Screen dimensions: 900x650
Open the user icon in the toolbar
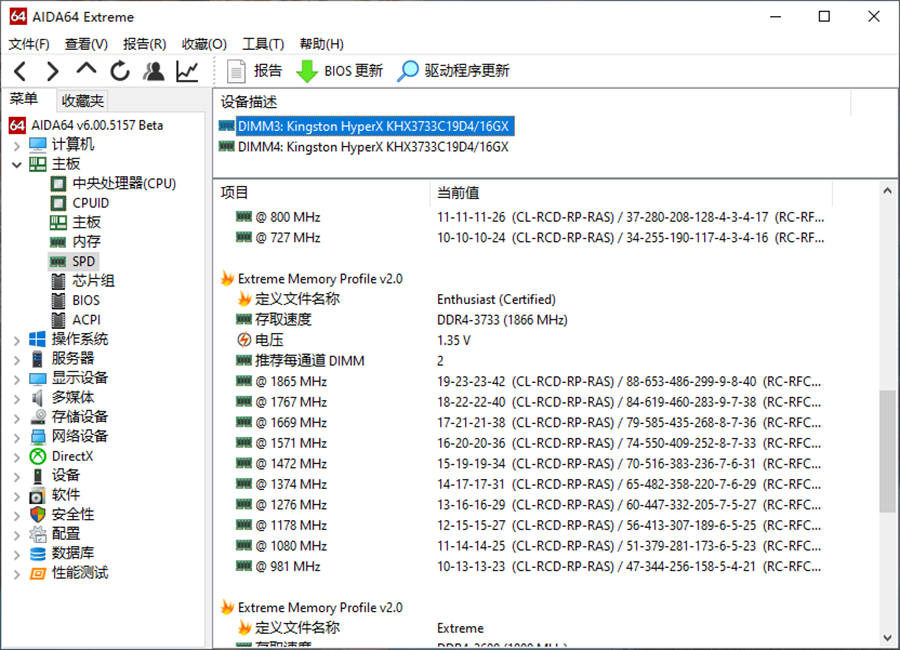tap(154, 71)
